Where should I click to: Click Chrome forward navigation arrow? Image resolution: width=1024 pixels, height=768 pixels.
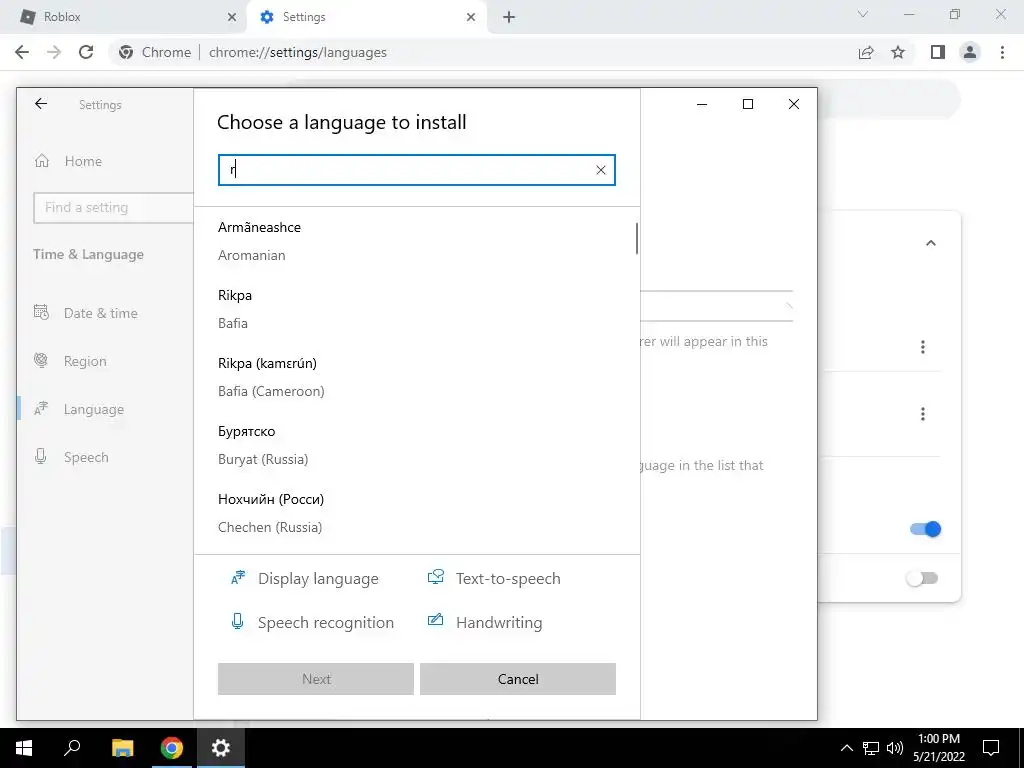point(54,52)
